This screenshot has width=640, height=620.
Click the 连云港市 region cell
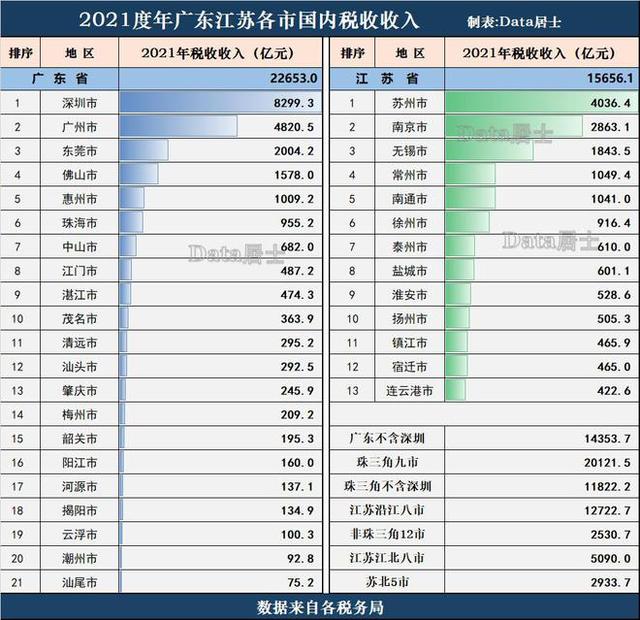point(409,391)
